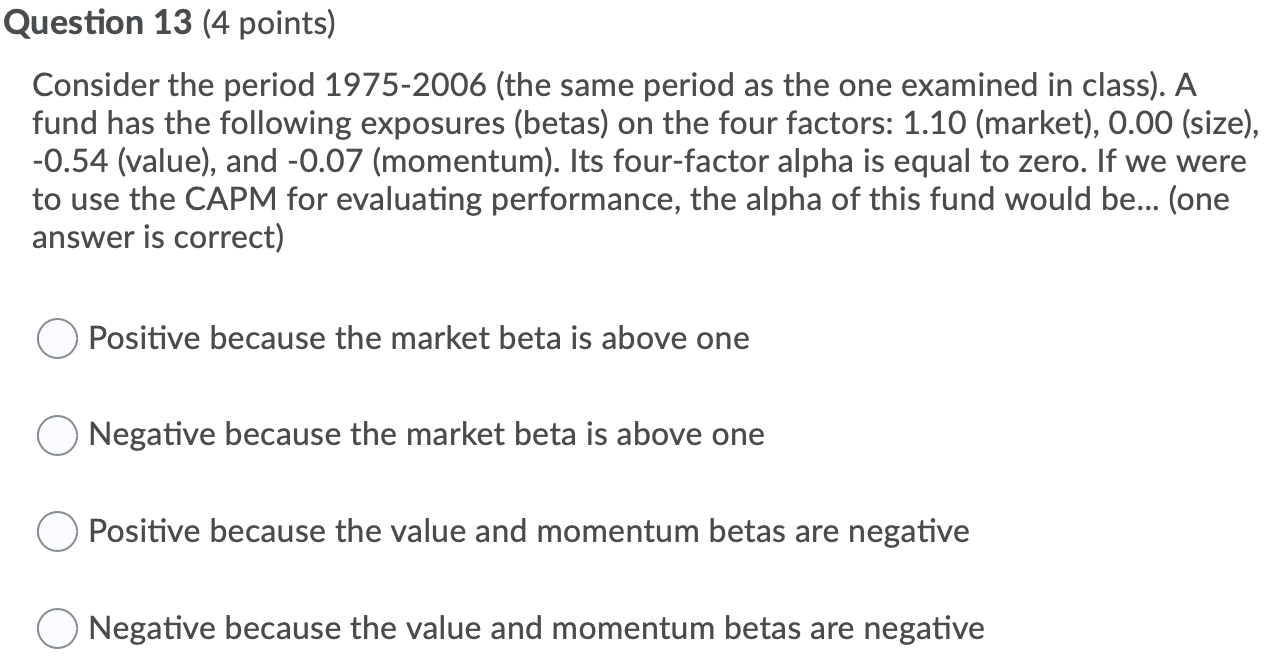This screenshot has height=662, width=1272.
Task: Click the radio circle beside the second answer
Action: pyautogui.click(x=57, y=435)
